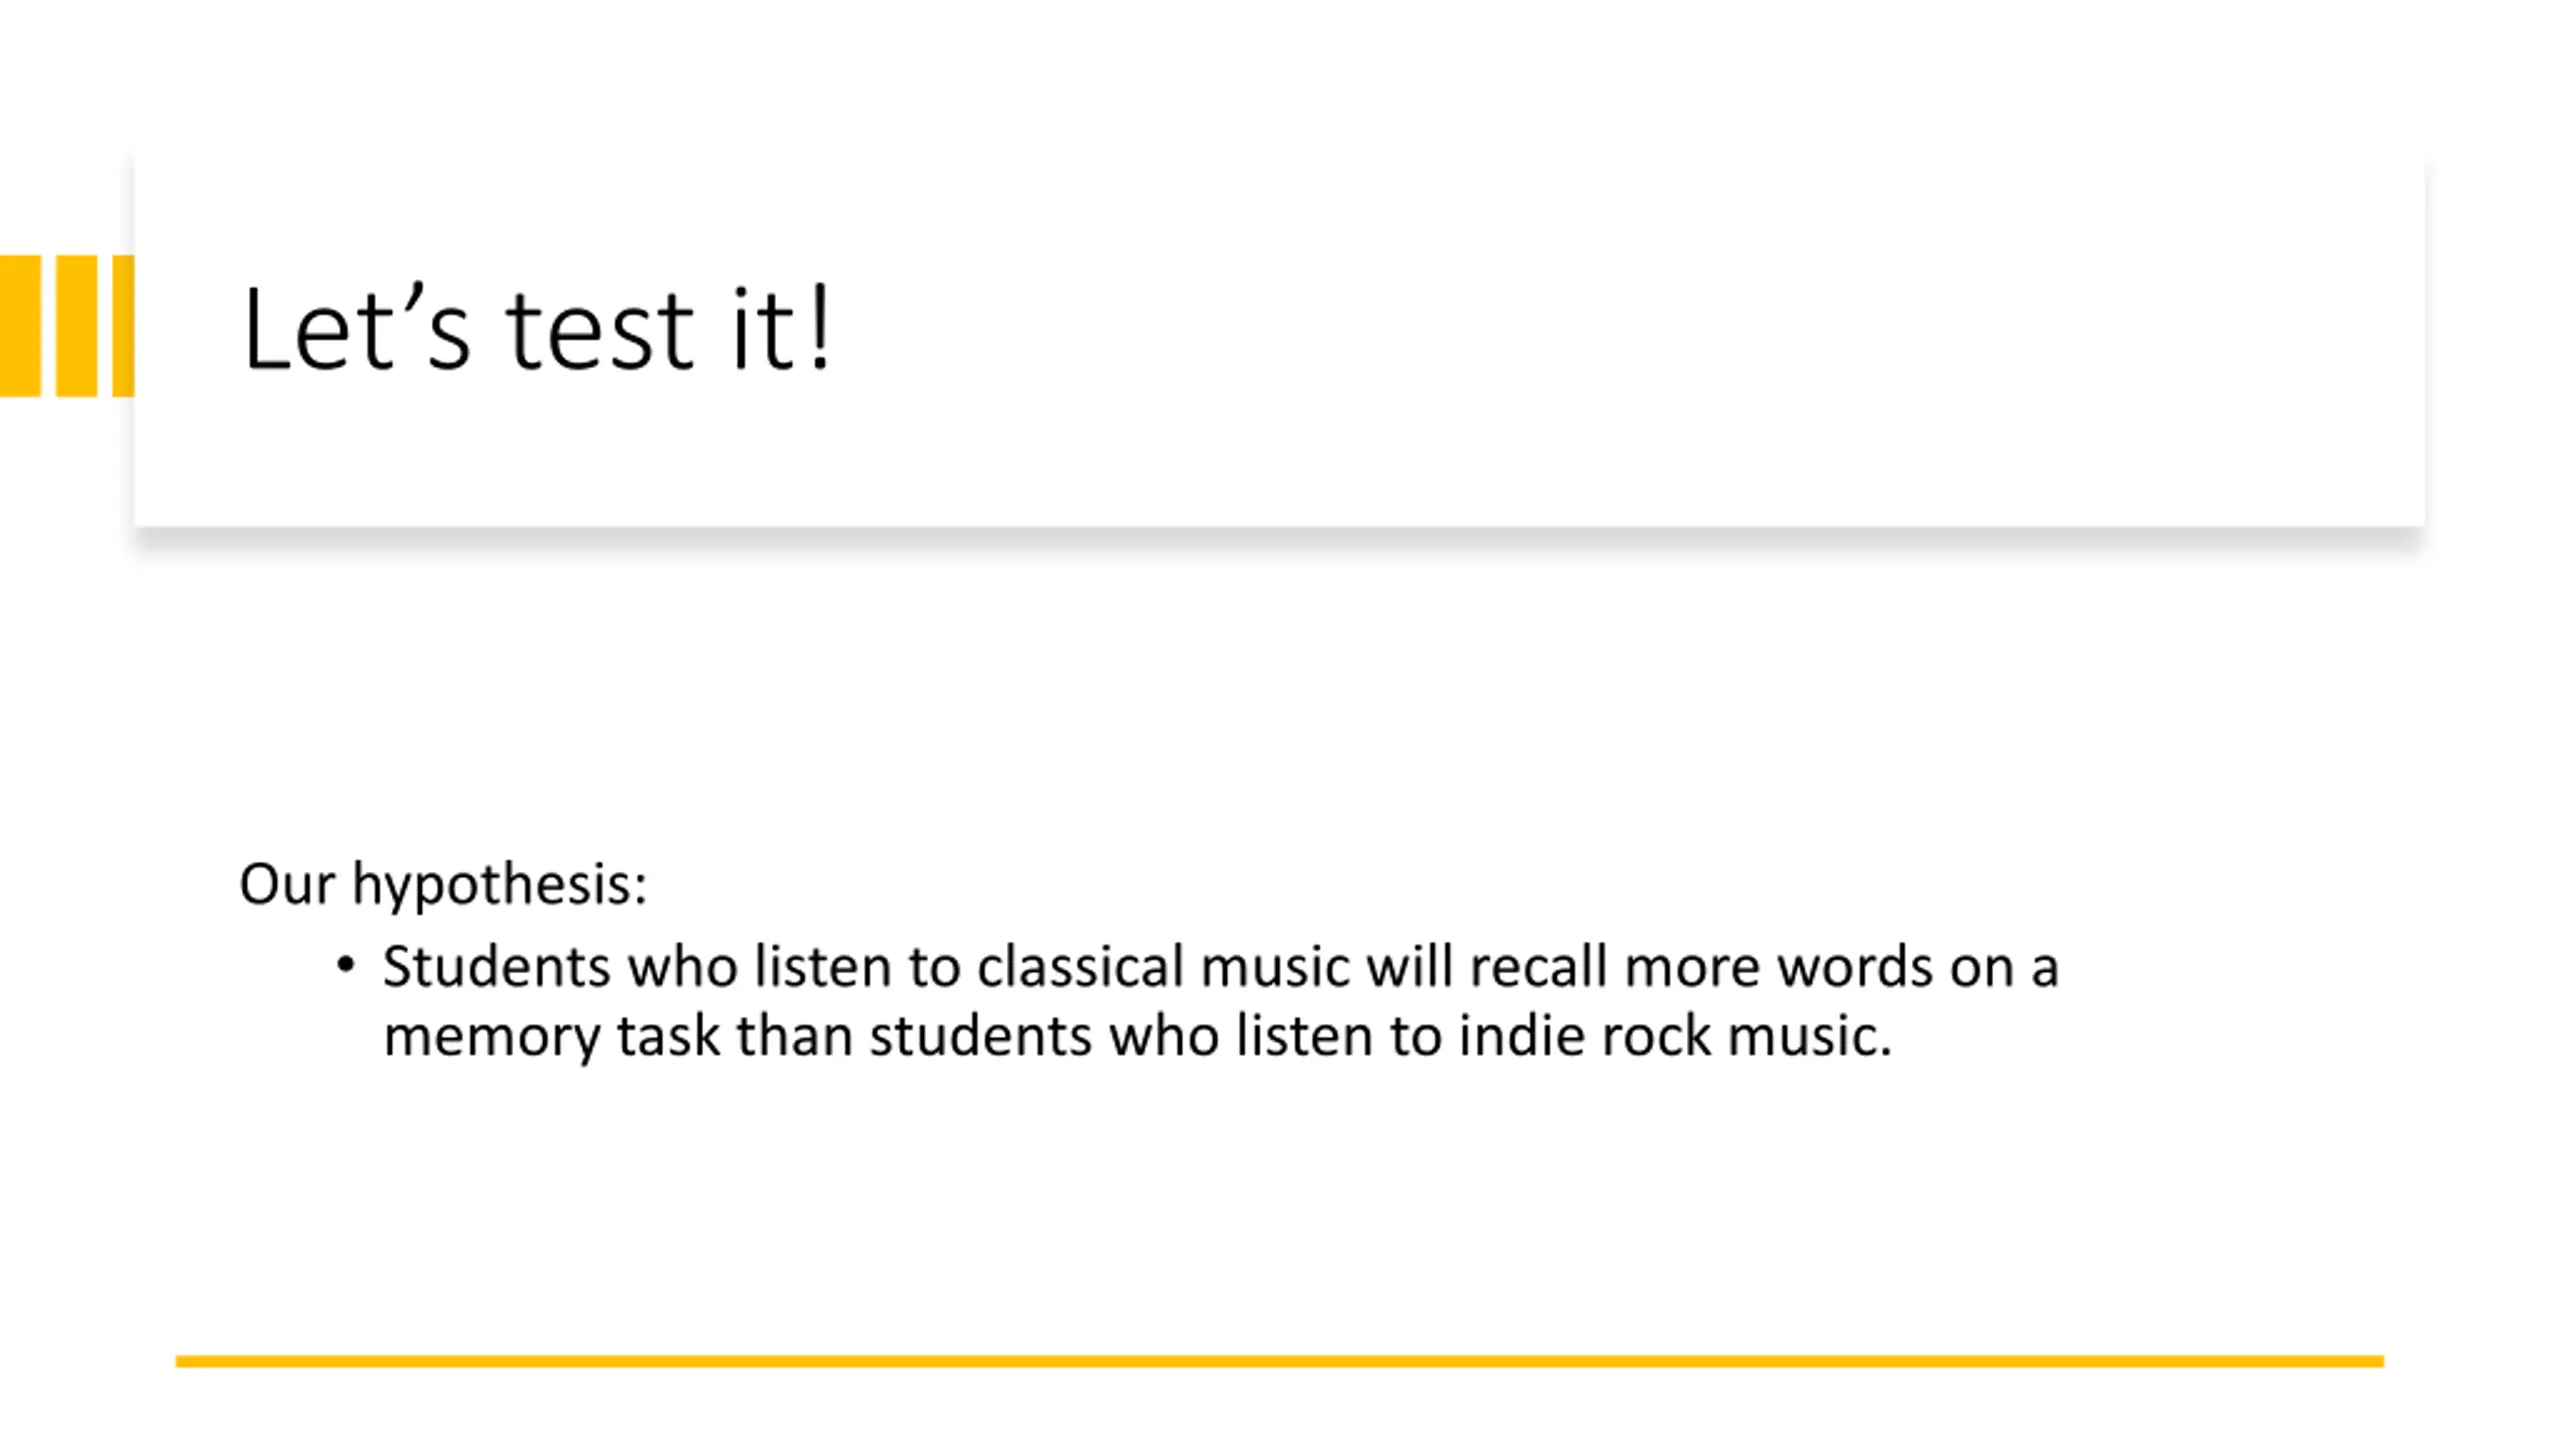Screen dimensions: 2560x1440
Task: Click the word "hypothesis:" in the body text
Action: pyautogui.click(x=500, y=886)
